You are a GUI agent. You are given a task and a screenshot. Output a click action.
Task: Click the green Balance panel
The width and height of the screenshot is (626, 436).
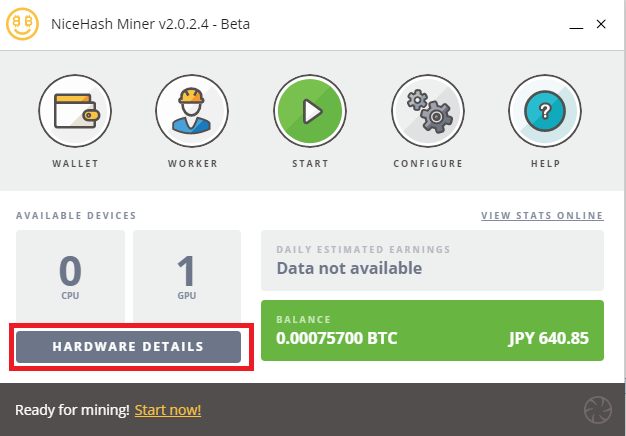click(x=432, y=331)
